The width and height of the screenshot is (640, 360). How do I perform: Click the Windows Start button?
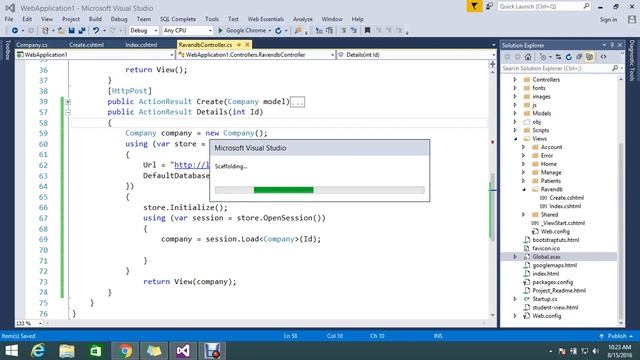11,351
